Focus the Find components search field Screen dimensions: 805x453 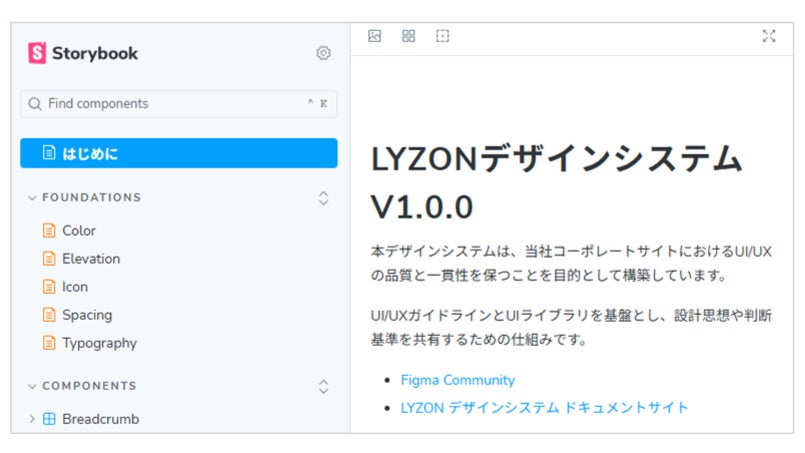[179, 104]
